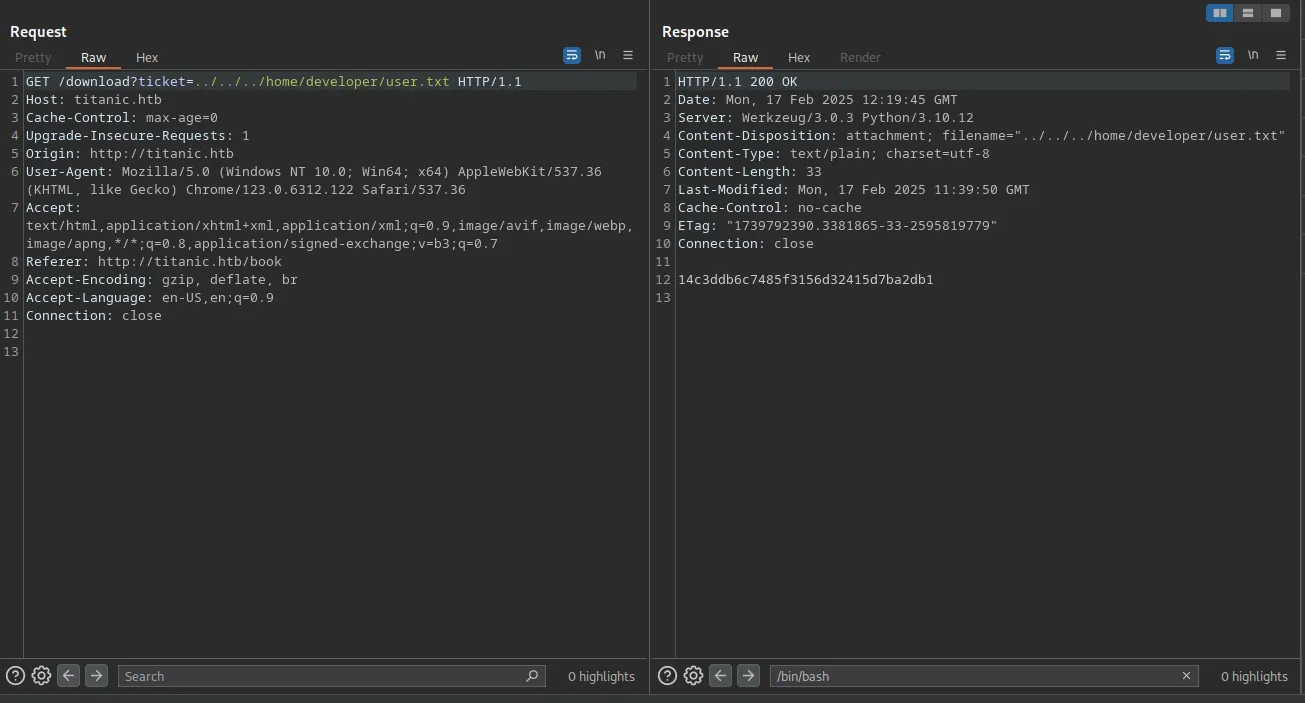
Task: Click the Request Connection: close header
Action: point(94,316)
